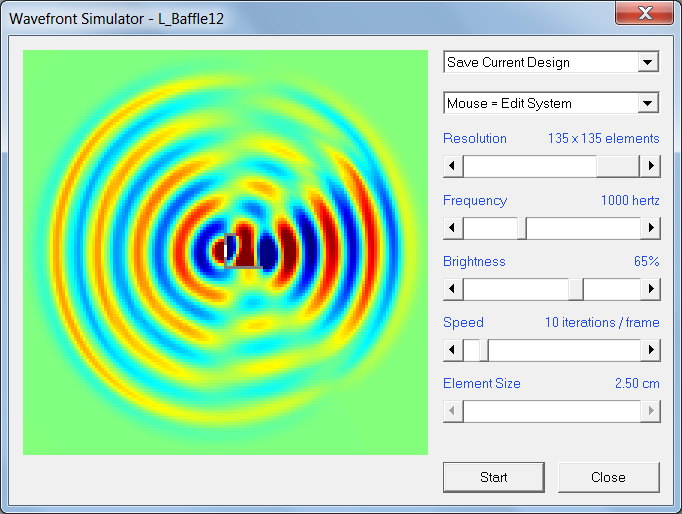Click the Resolution label
Image resolution: width=682 pixels, height=514 pixels.
[475, 138]
